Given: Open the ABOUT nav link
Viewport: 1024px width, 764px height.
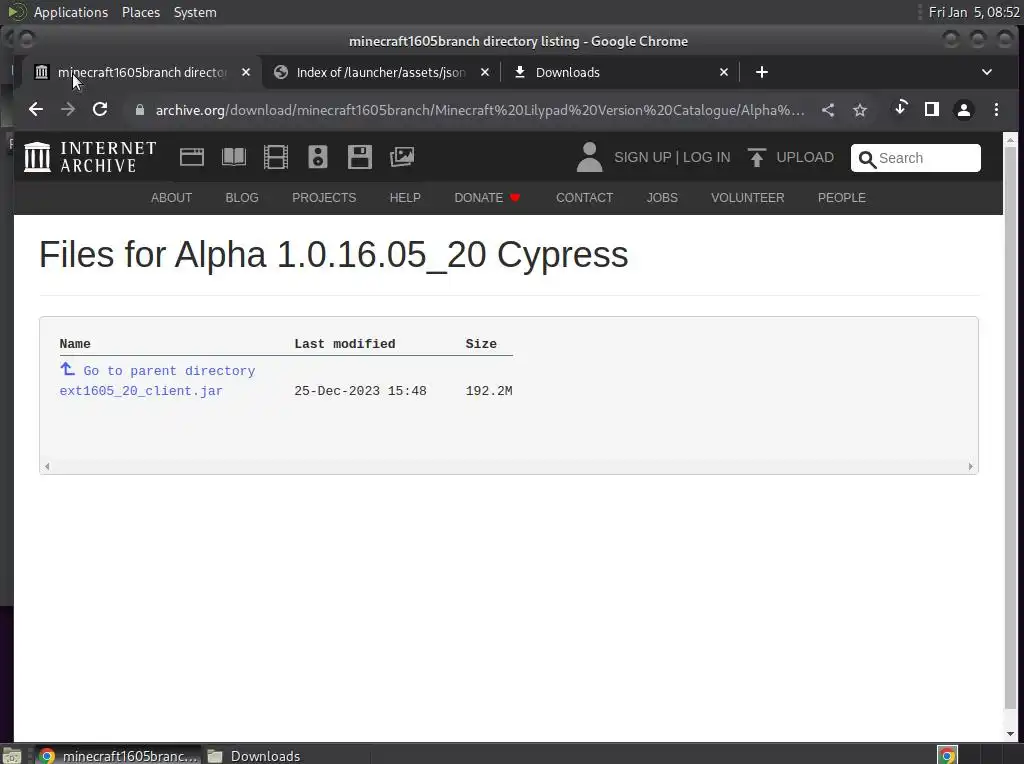Looking at the screenshot, I should (171, 198).
